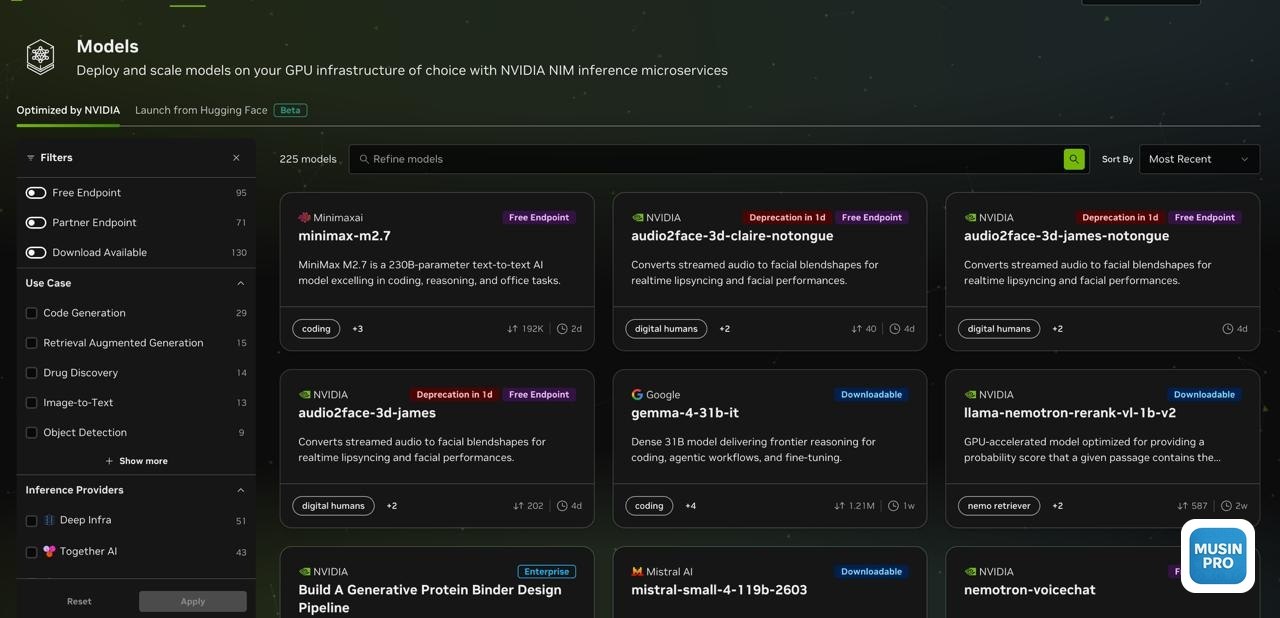The height and width of the screenshot is (618, 1280).
Task: Check the Code Generation checkbox
Action: click(x=31, y=313)
